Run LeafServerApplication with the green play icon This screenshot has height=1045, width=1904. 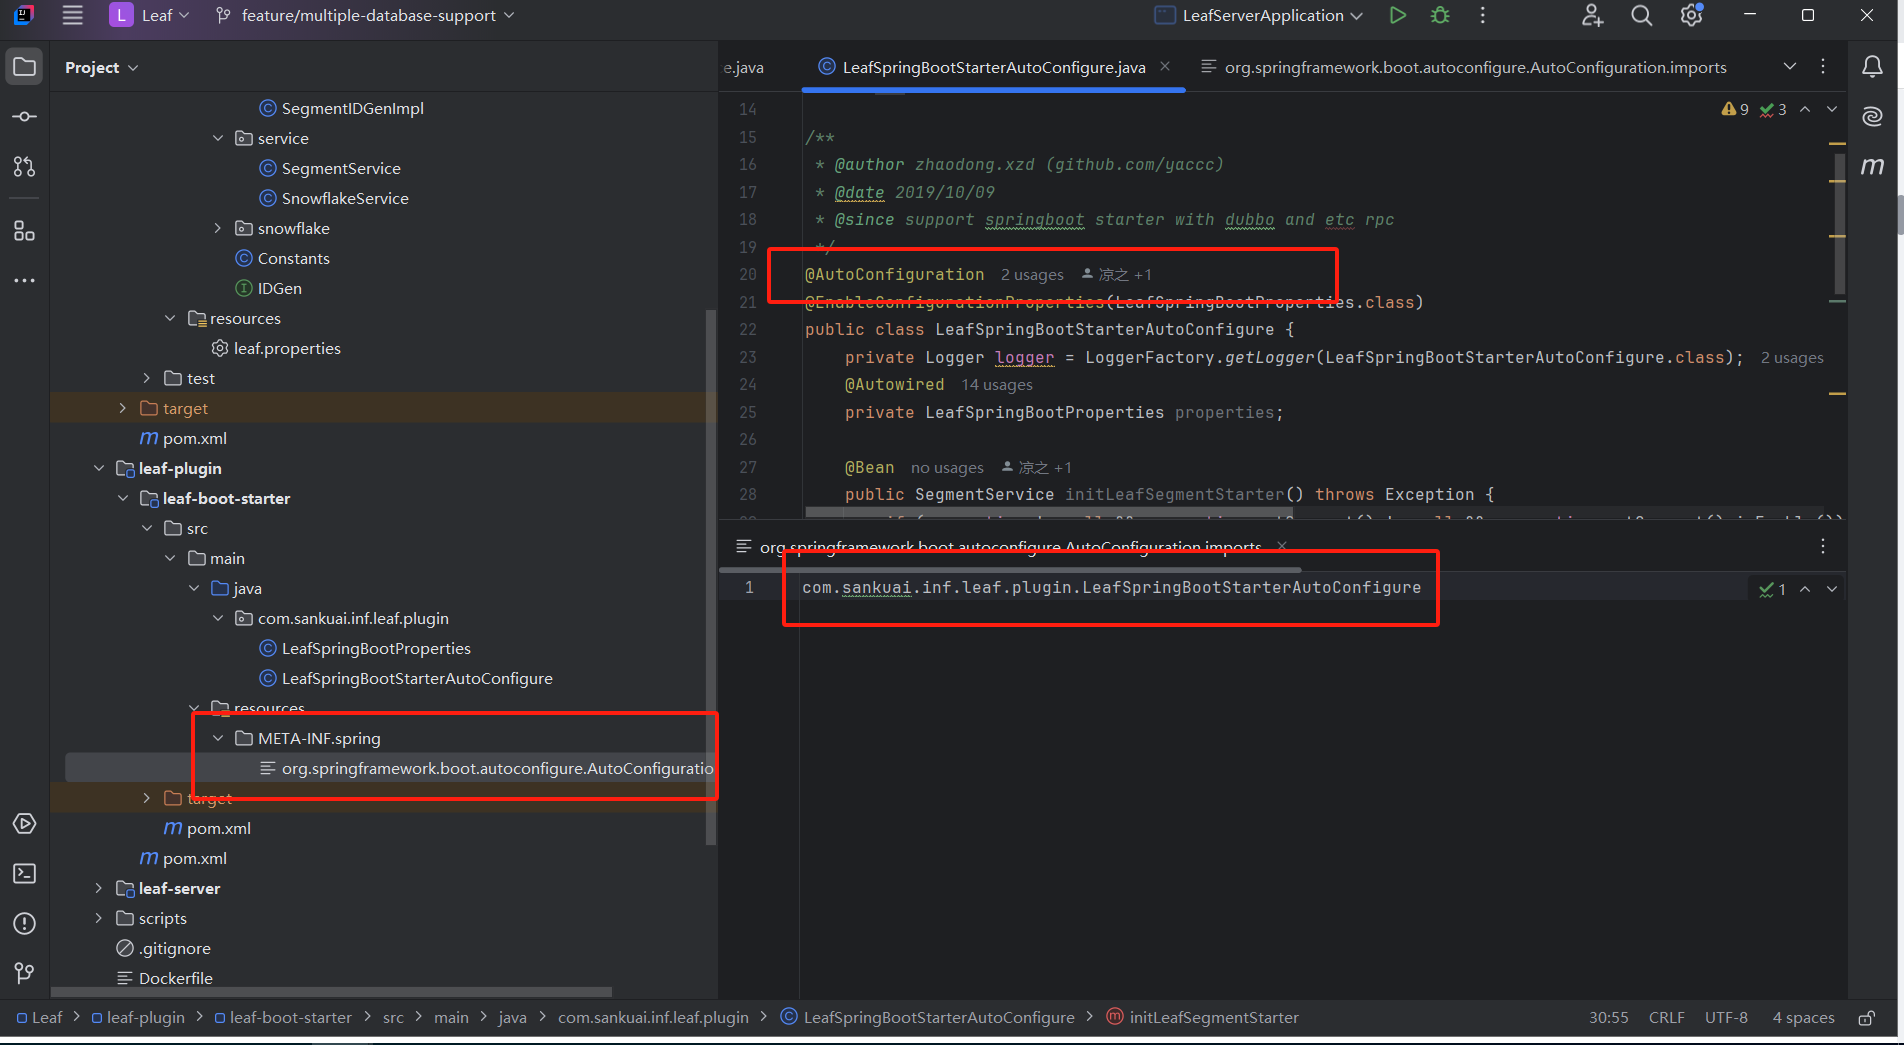pos(1398,15)
